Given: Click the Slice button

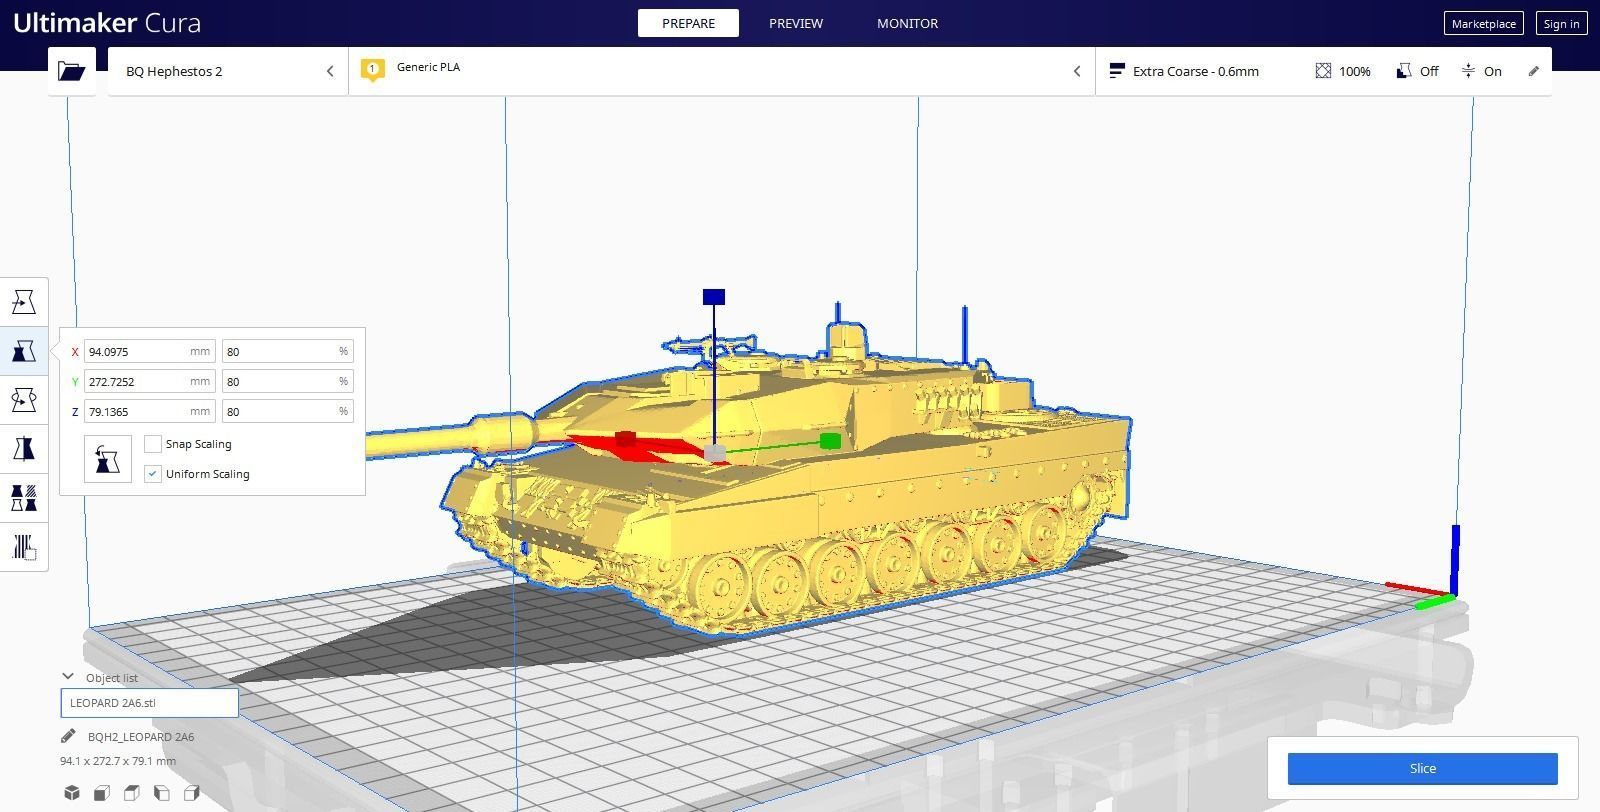Looking at the screenshot, I should (1422, 768).
